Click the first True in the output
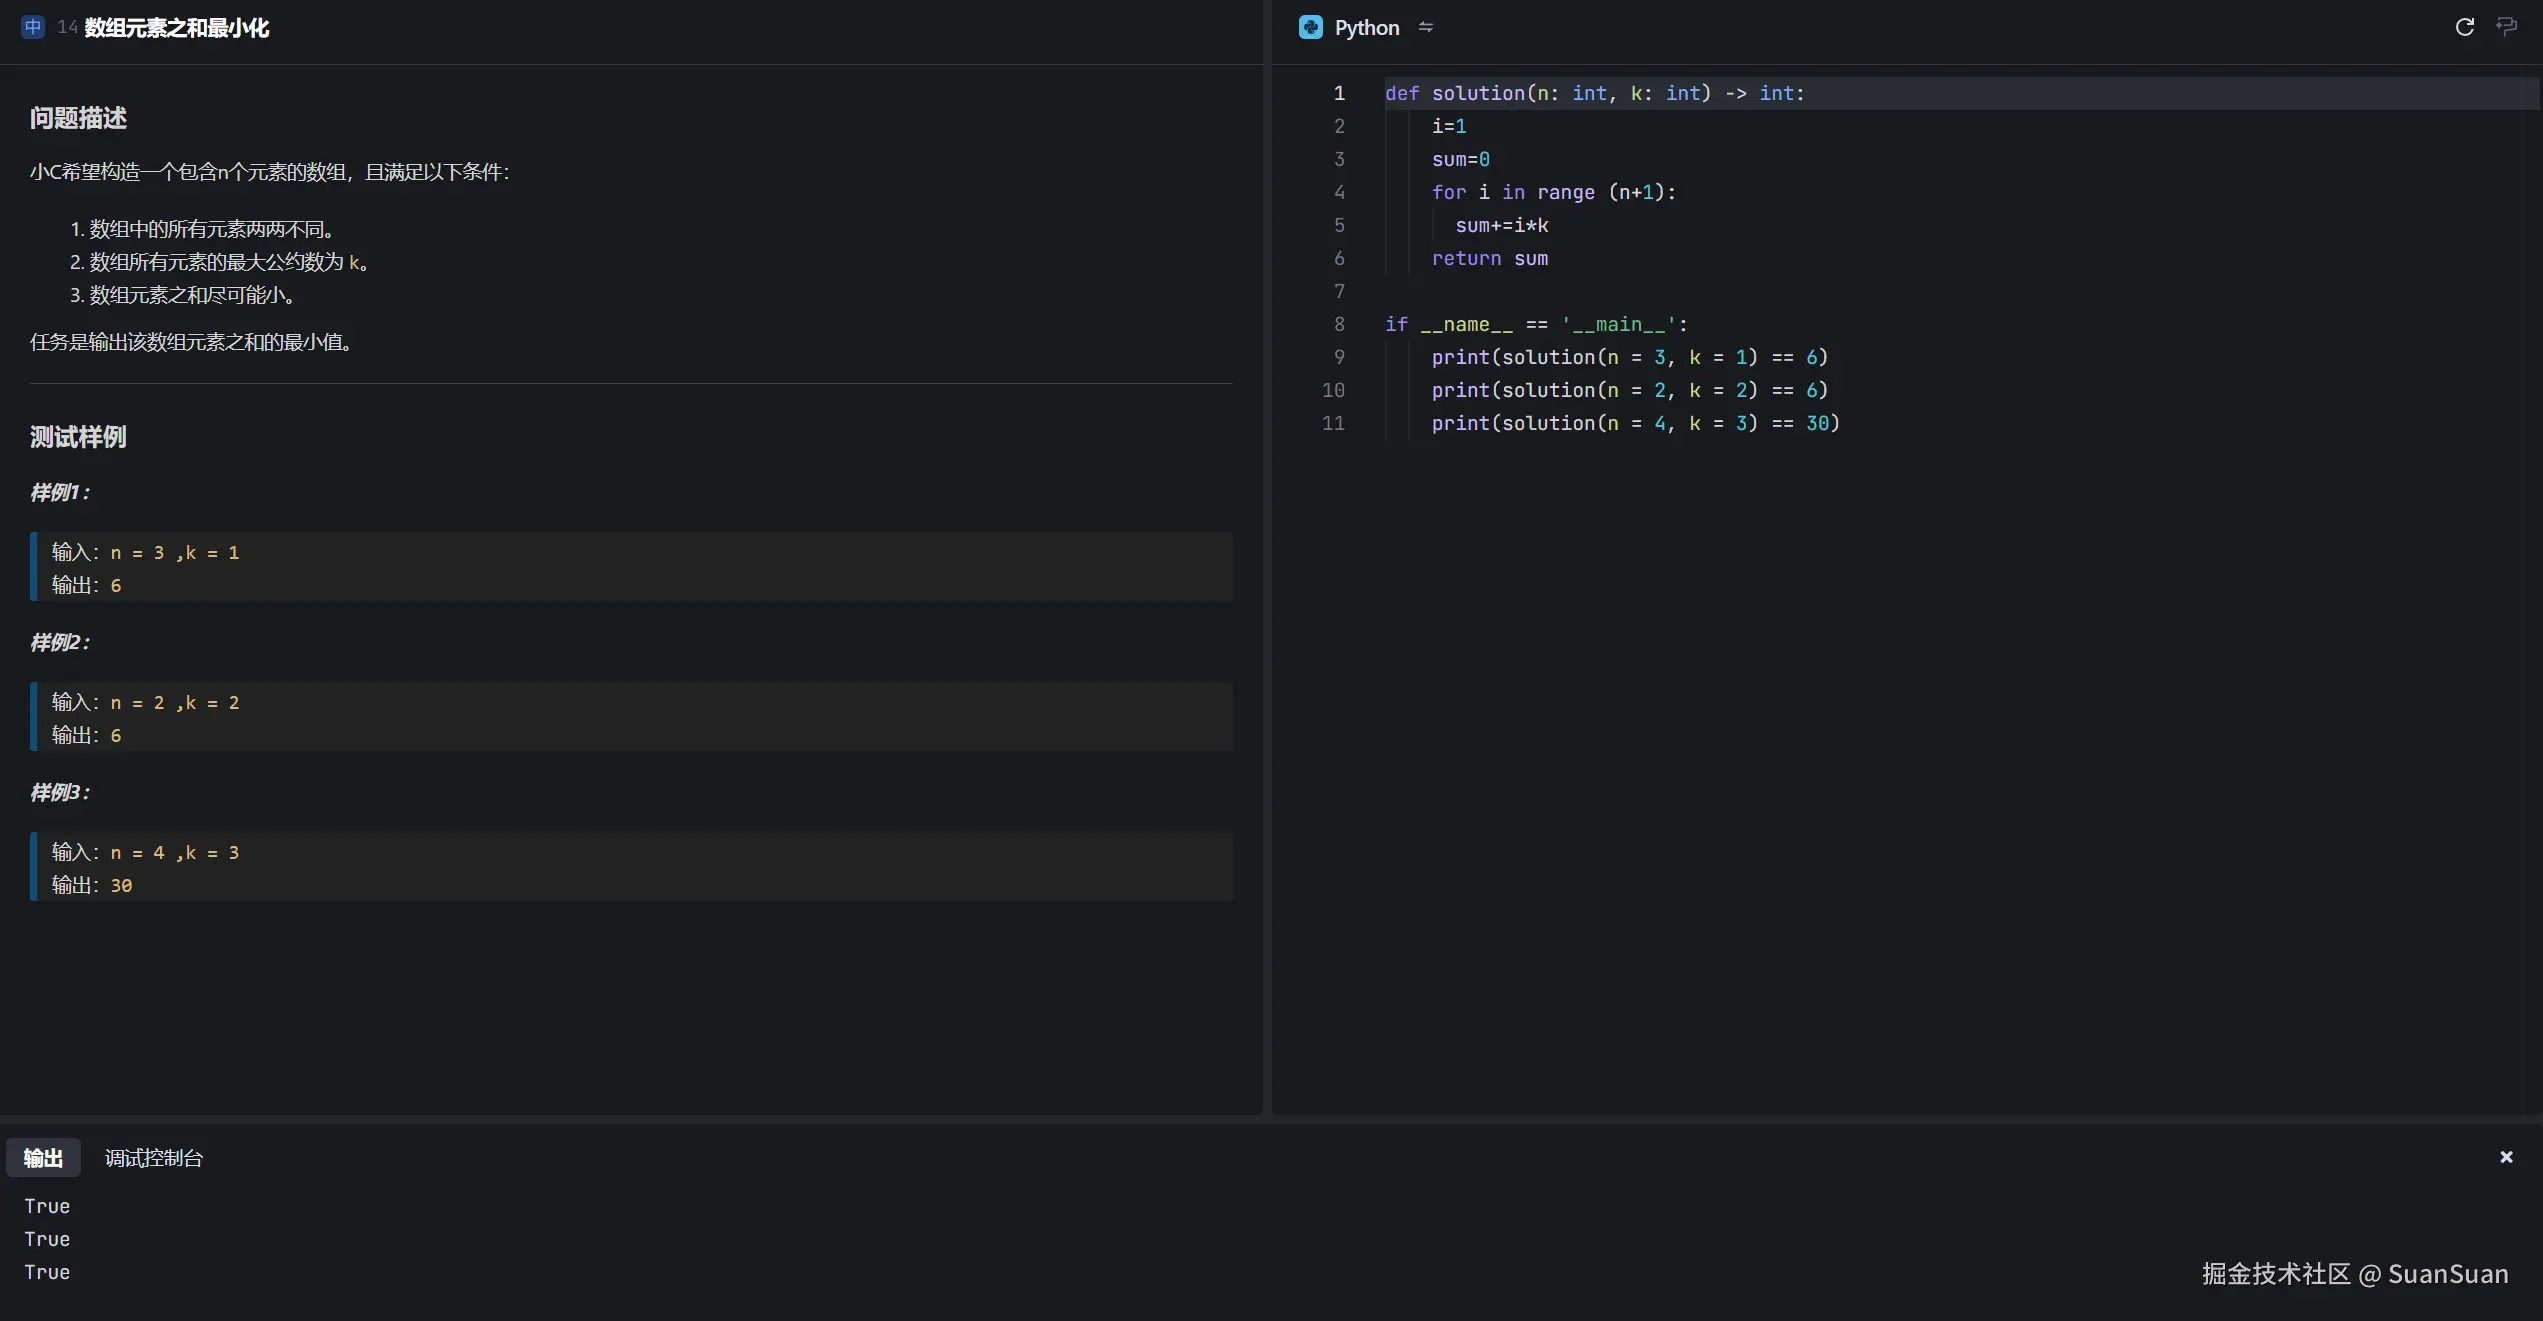Image resolution: width=2543 pixels, height=1321 pixels. (47, 1206)
